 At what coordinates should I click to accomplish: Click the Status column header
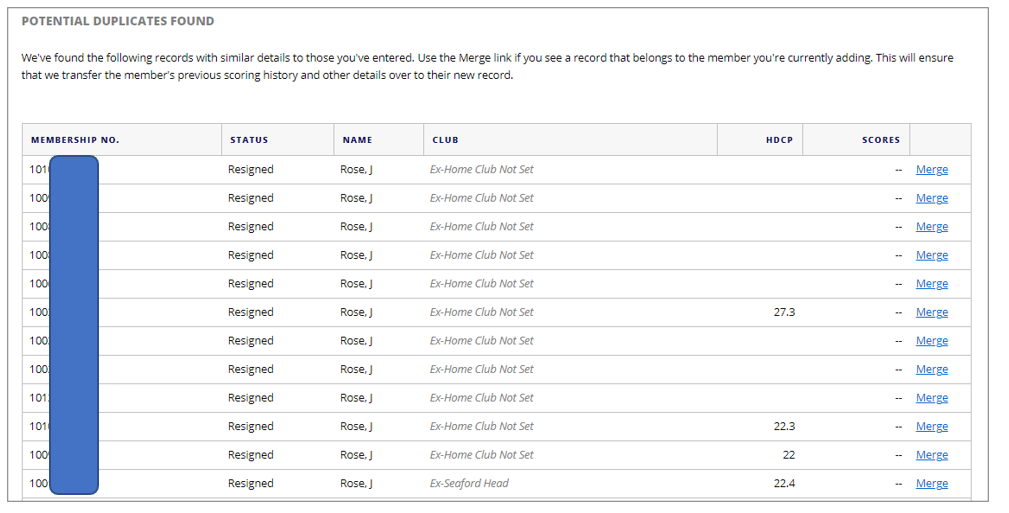coord(249,140)
